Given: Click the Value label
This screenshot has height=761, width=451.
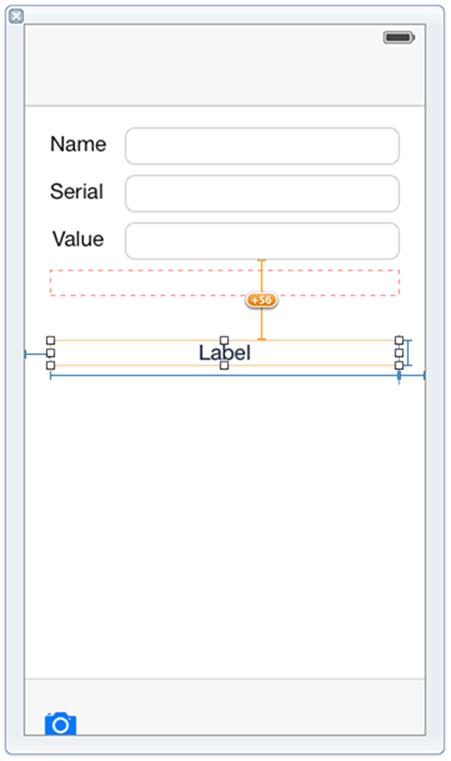Looking at the screenshot, I should [78, 239].
